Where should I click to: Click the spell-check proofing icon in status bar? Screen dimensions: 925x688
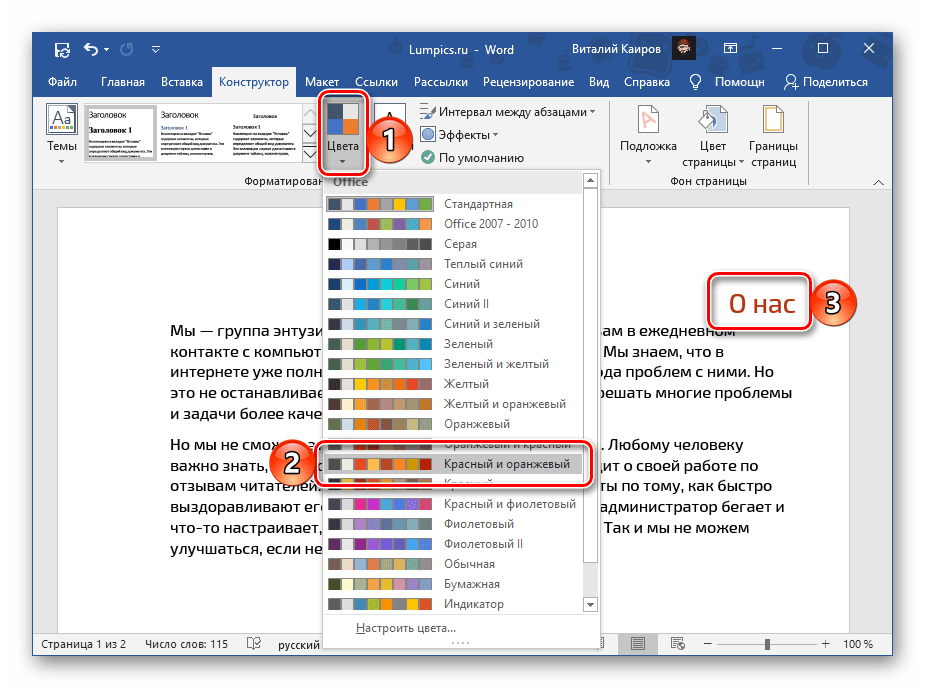point(255,644)
